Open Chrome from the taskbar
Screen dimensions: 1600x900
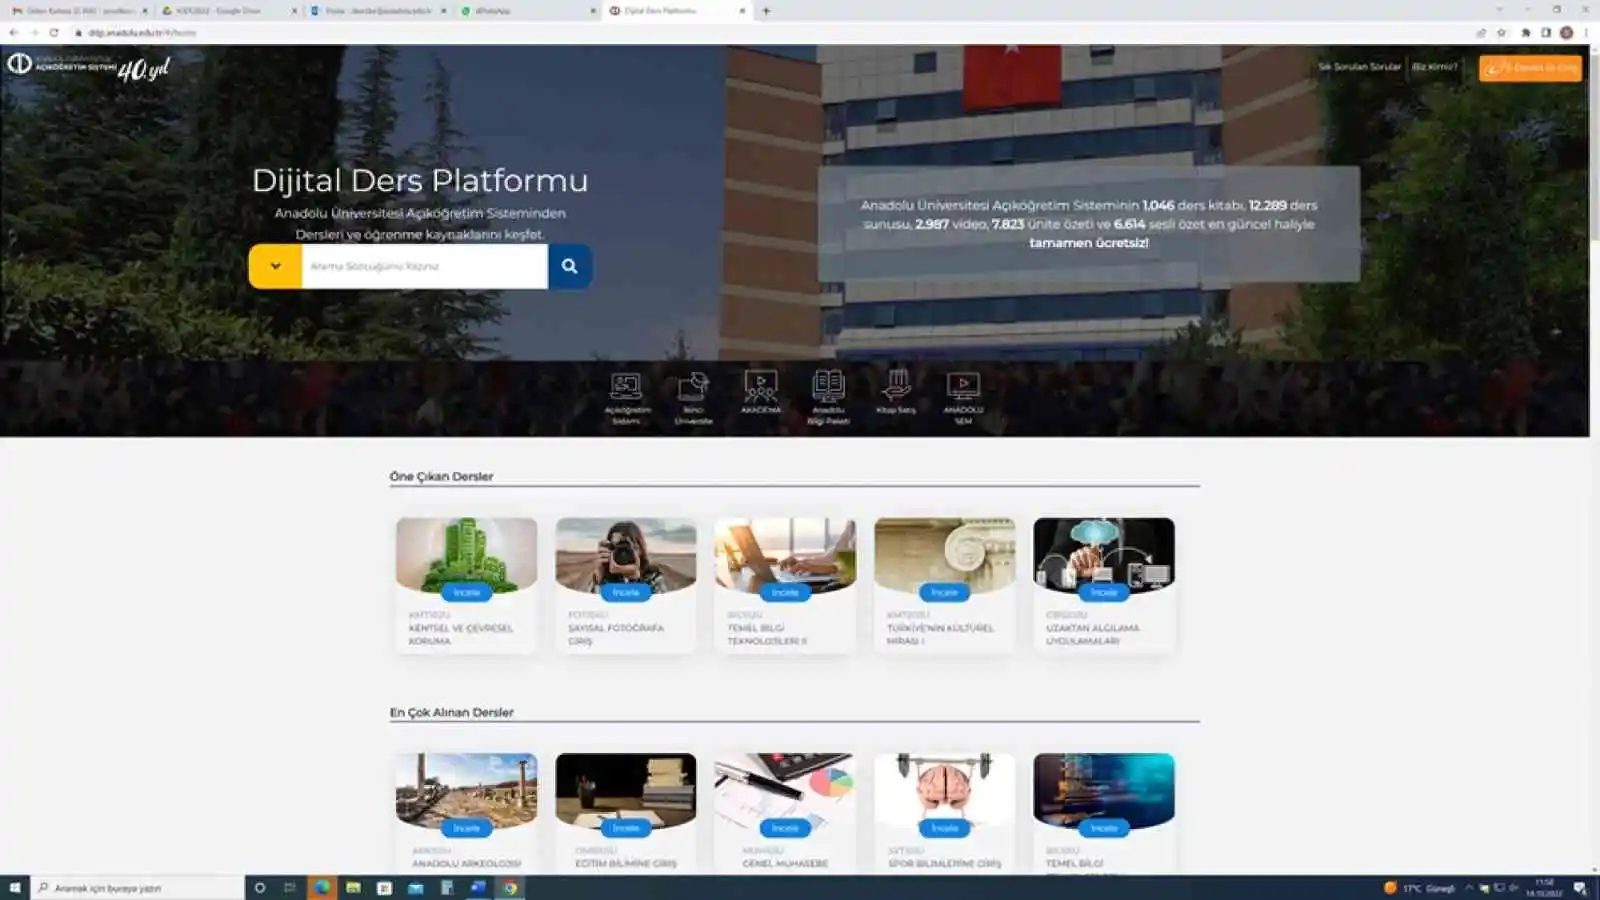click(x=510, y=888)
